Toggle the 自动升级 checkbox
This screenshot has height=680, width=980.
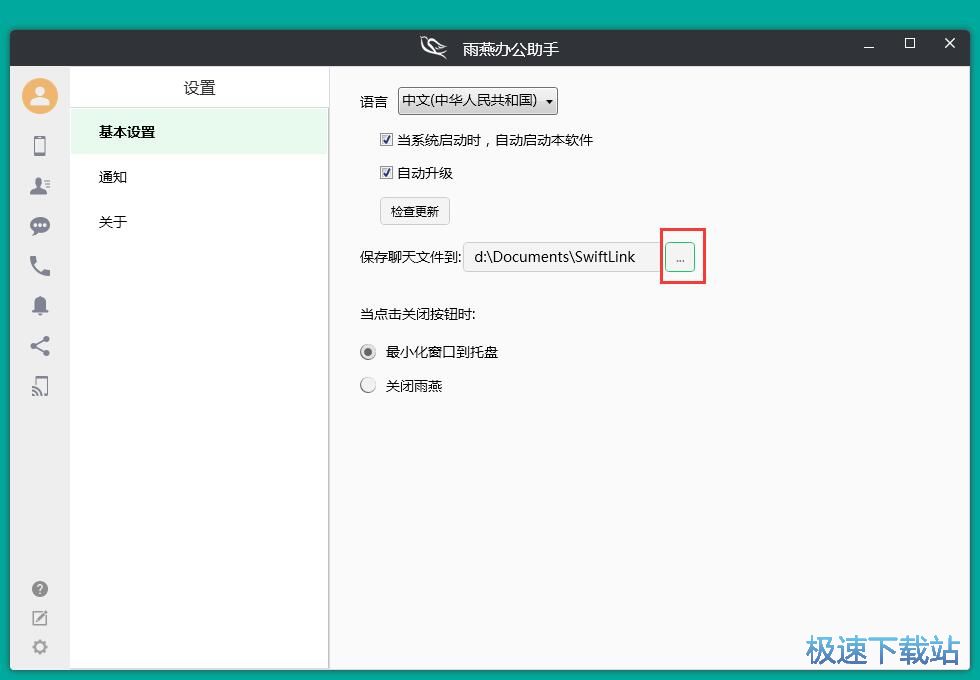pyautogui.click(x=386, y=172)
